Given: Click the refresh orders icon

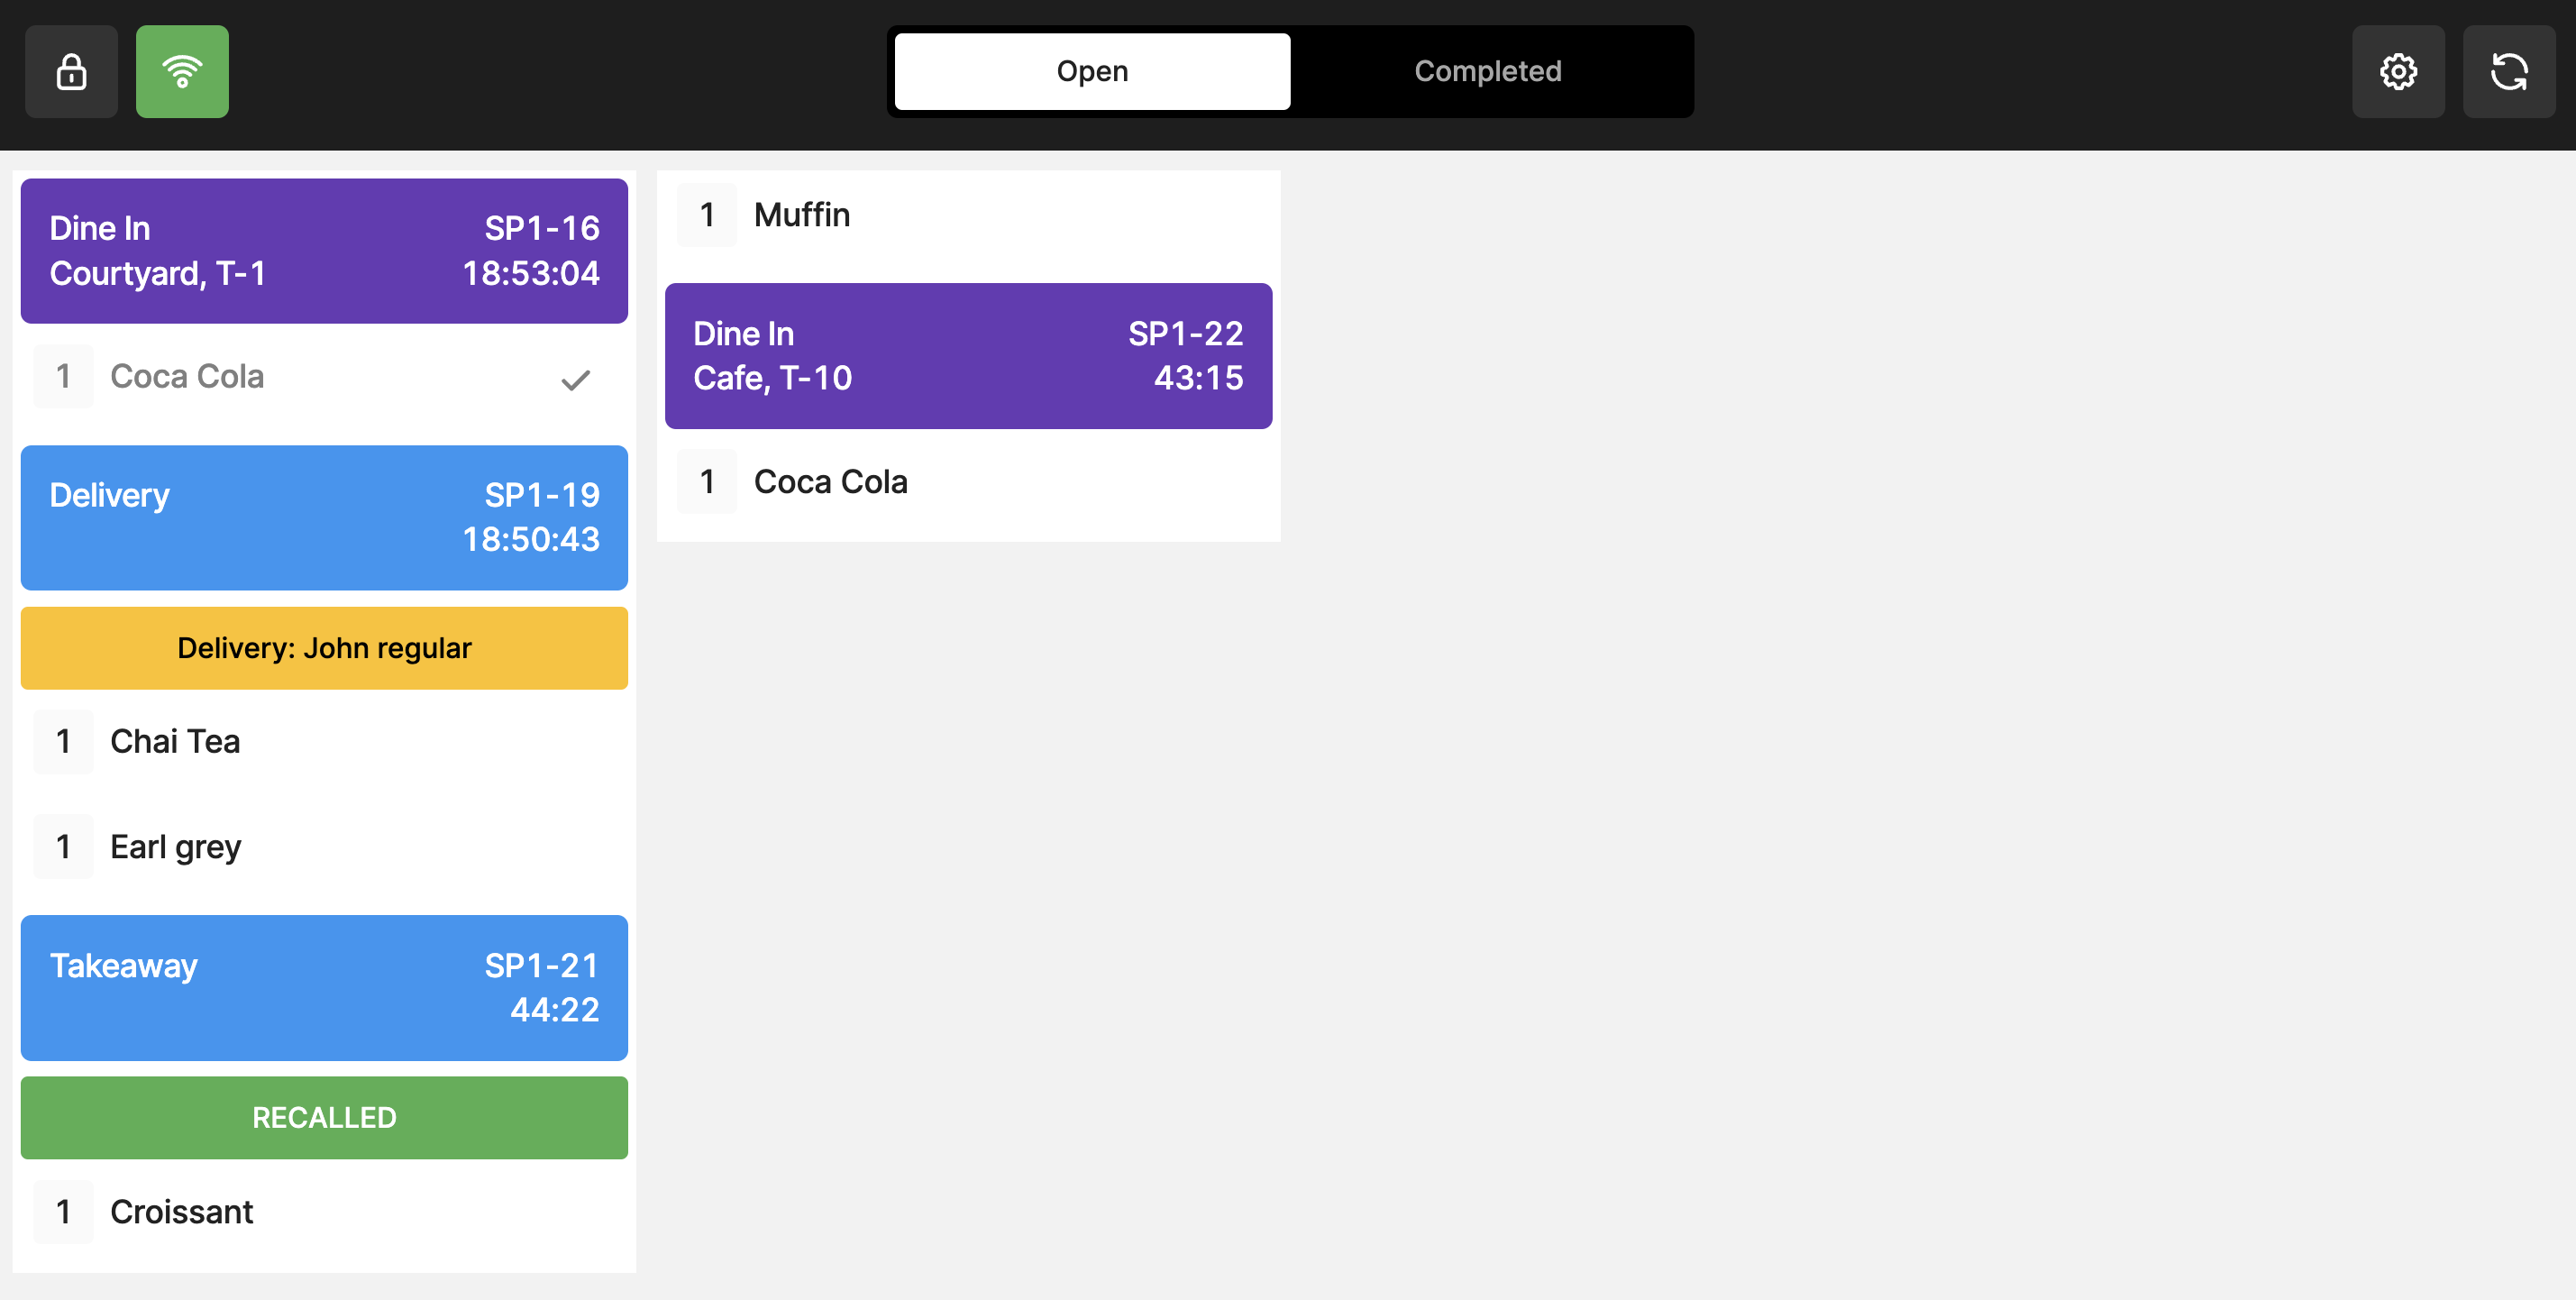Looking at the screenshot, I should (x=2508, y=72).
